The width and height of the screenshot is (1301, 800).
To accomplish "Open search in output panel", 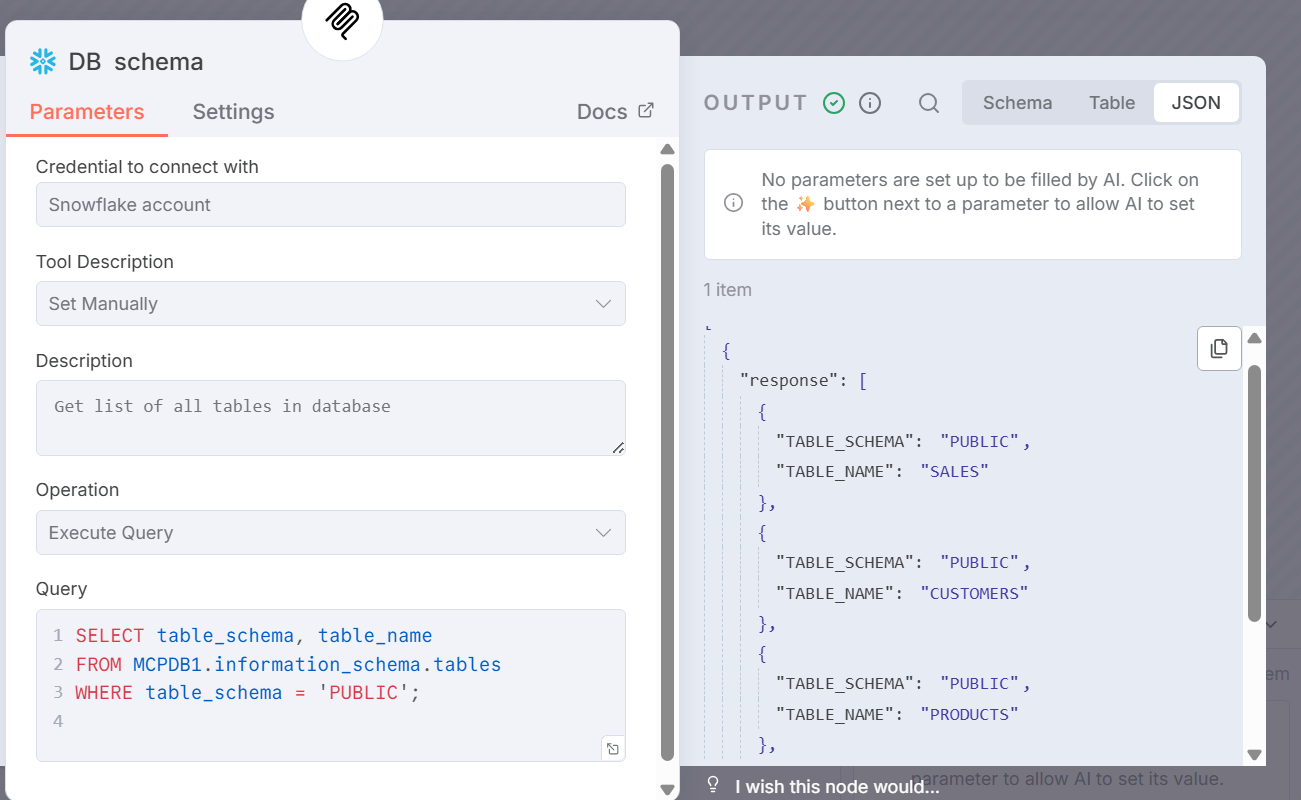I will 929,103.
